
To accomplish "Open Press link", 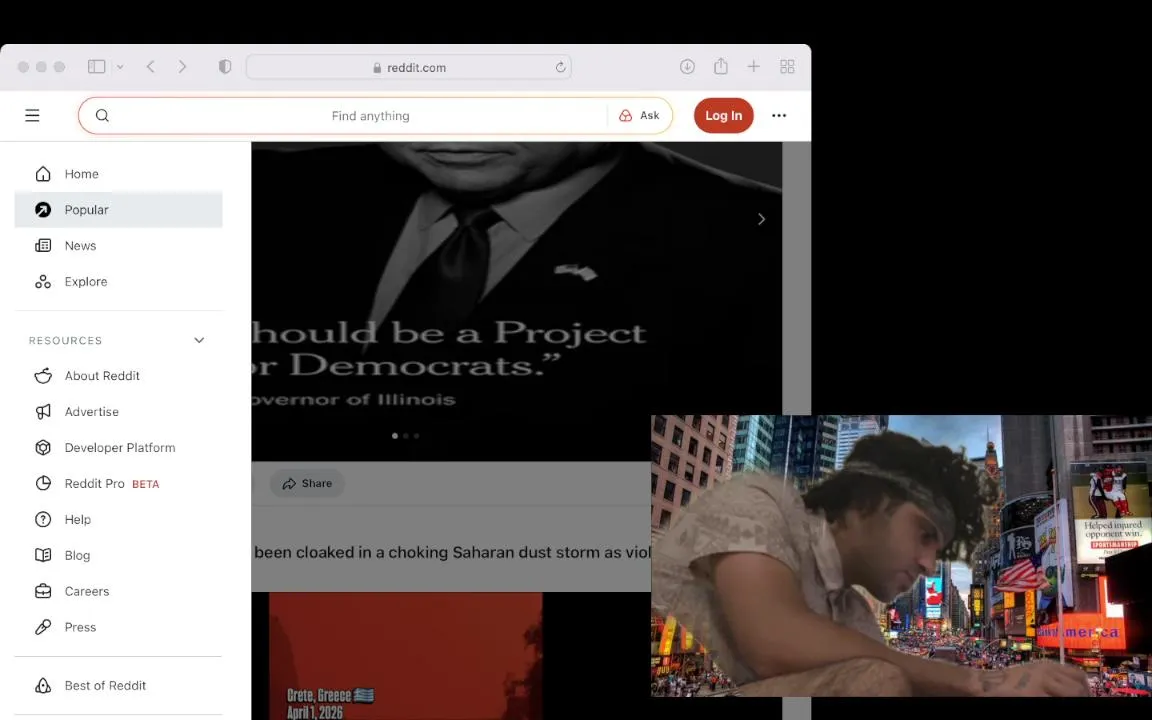I will [118, 628].
